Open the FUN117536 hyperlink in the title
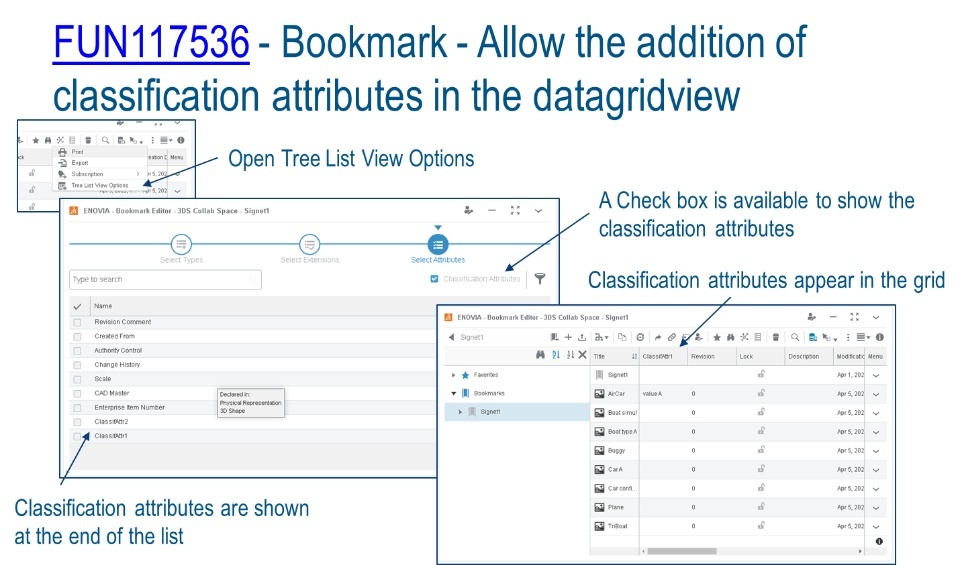Viewport: 960px width, 565px height. click(151, 42)
